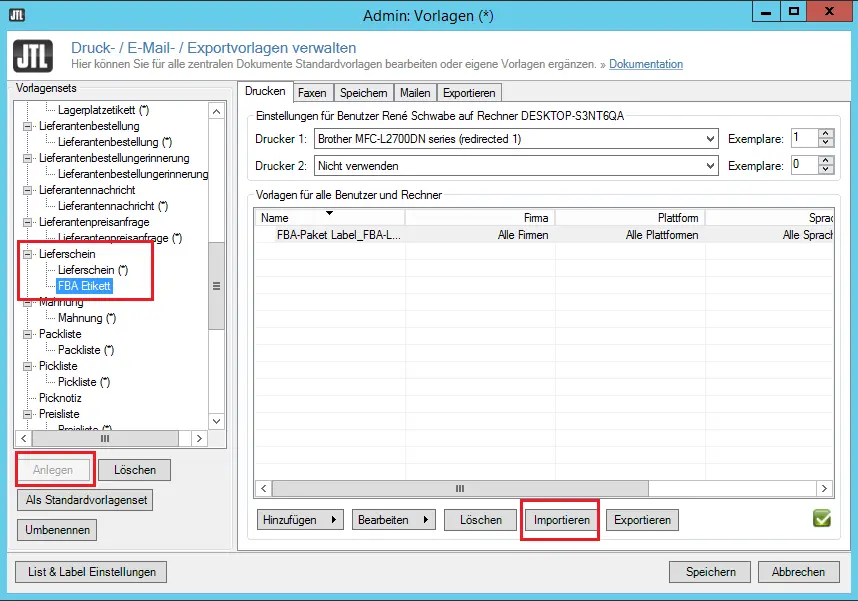The image size is (858, 601).
Task: Click tree horizontal scrollbar right arrow
Action: point(199,438)
